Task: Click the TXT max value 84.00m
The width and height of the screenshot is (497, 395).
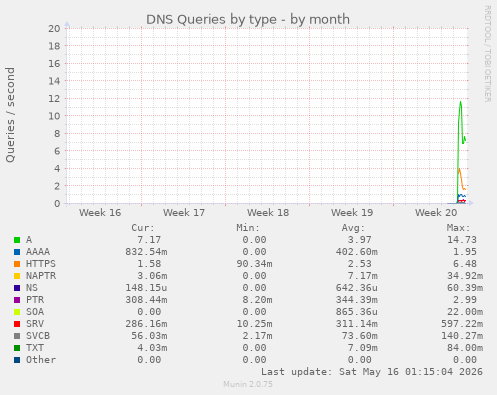Action: pos(465,348)
